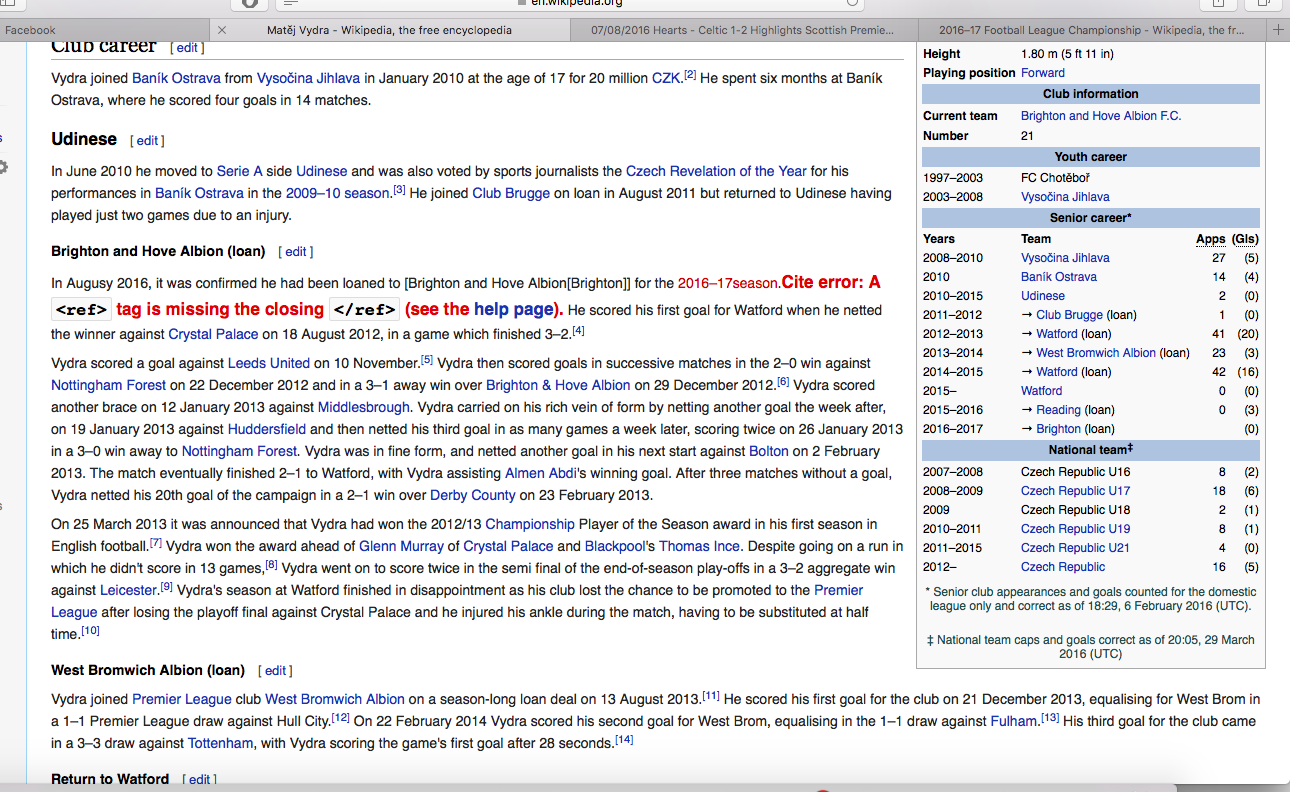Open the red 2016–17season link
This screenshot has width=1290, height=792.
click(729, 284)
